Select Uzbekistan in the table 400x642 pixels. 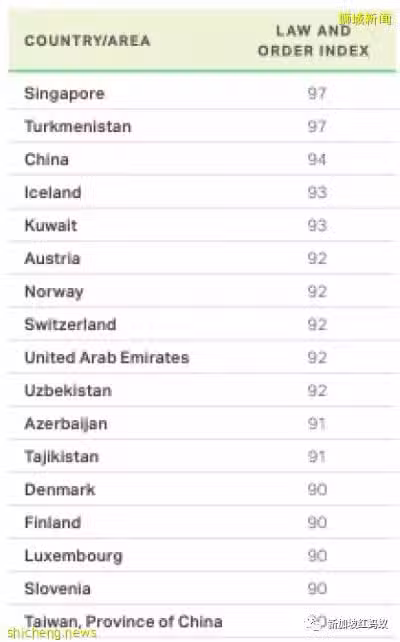click(68, 391)
